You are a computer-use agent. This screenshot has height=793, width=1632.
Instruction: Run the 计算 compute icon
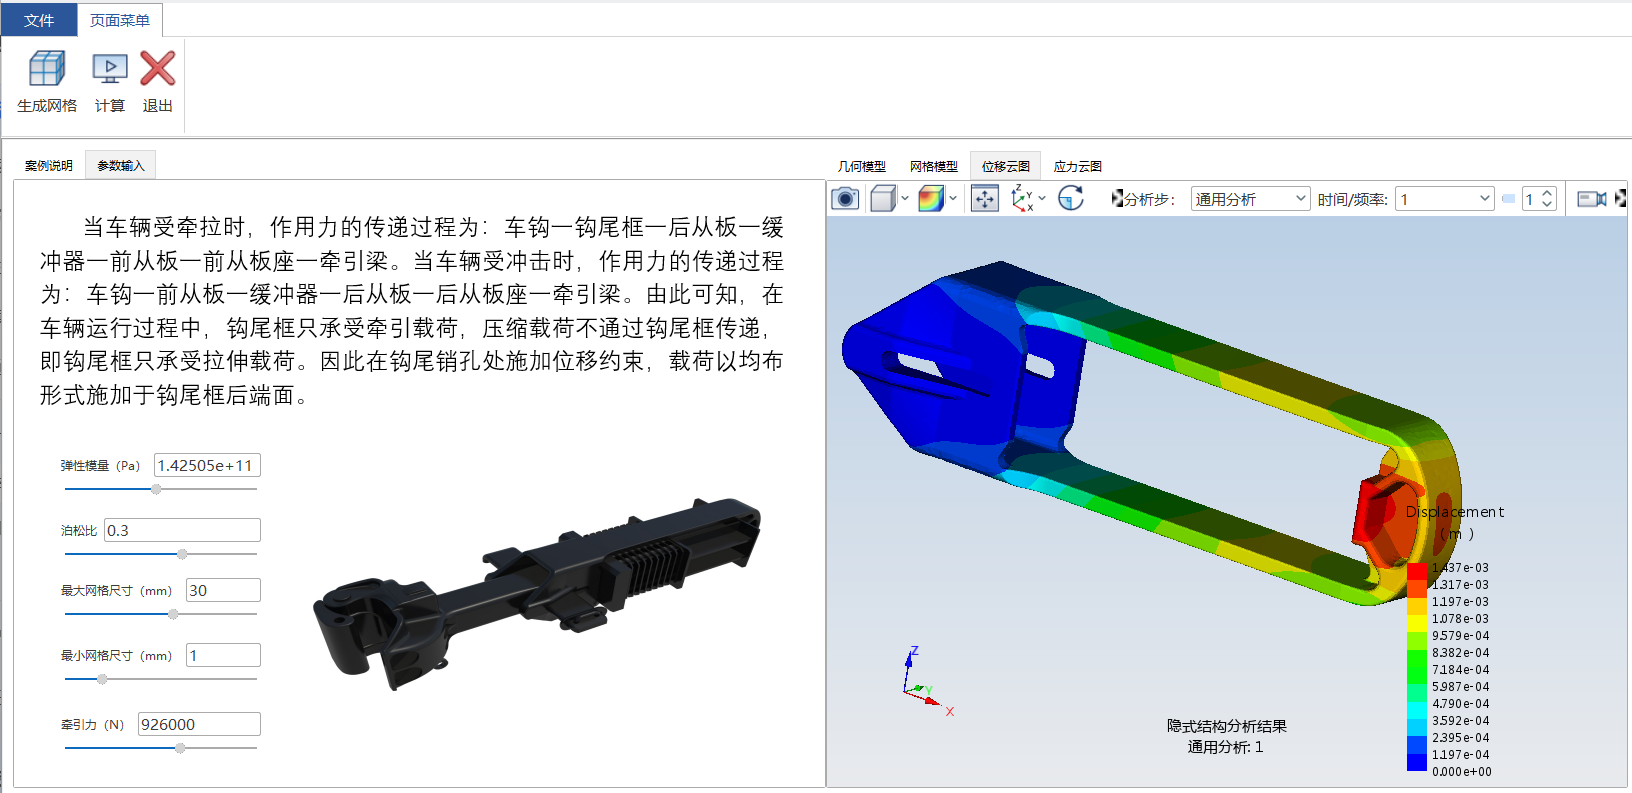pos(110,70)
